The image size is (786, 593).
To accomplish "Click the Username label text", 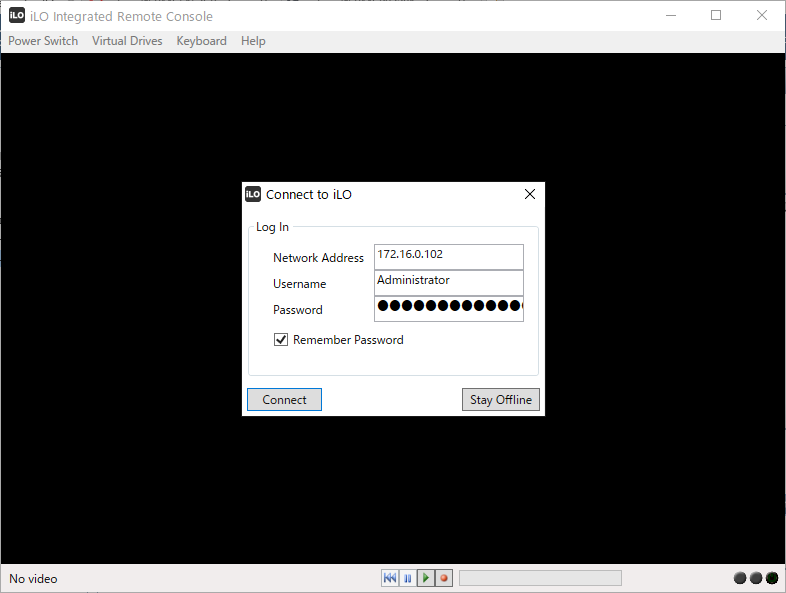I will (300, 284).
